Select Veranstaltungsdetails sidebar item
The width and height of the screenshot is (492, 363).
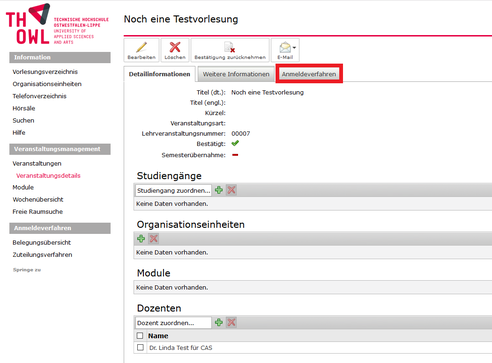point(48,176)
